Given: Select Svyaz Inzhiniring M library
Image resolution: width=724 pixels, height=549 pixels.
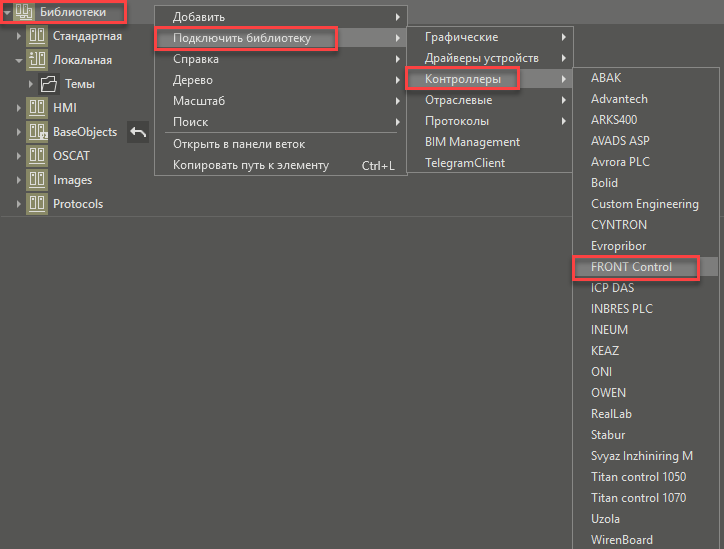Looking at the screenshot, I should tap(646, 456).
